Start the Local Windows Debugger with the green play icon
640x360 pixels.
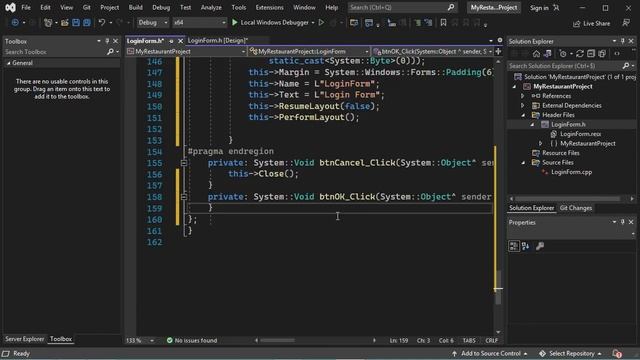click(235, 22)
